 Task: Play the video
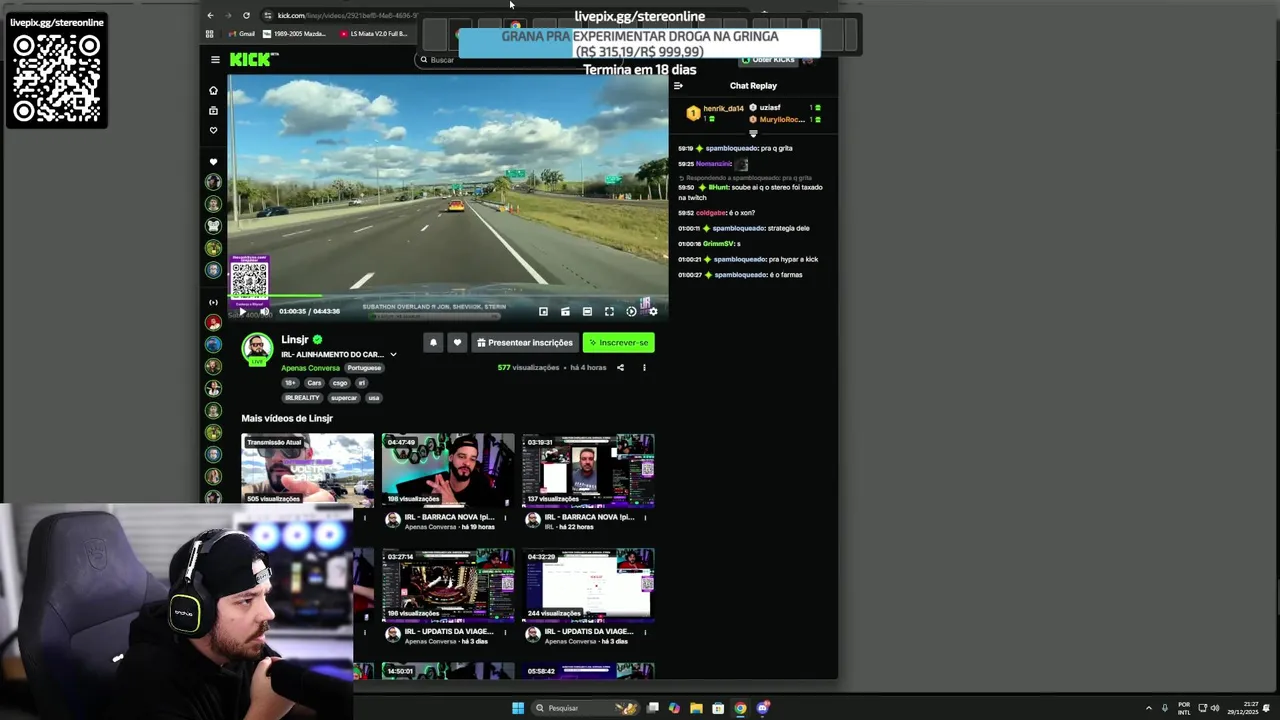point(242,312)
